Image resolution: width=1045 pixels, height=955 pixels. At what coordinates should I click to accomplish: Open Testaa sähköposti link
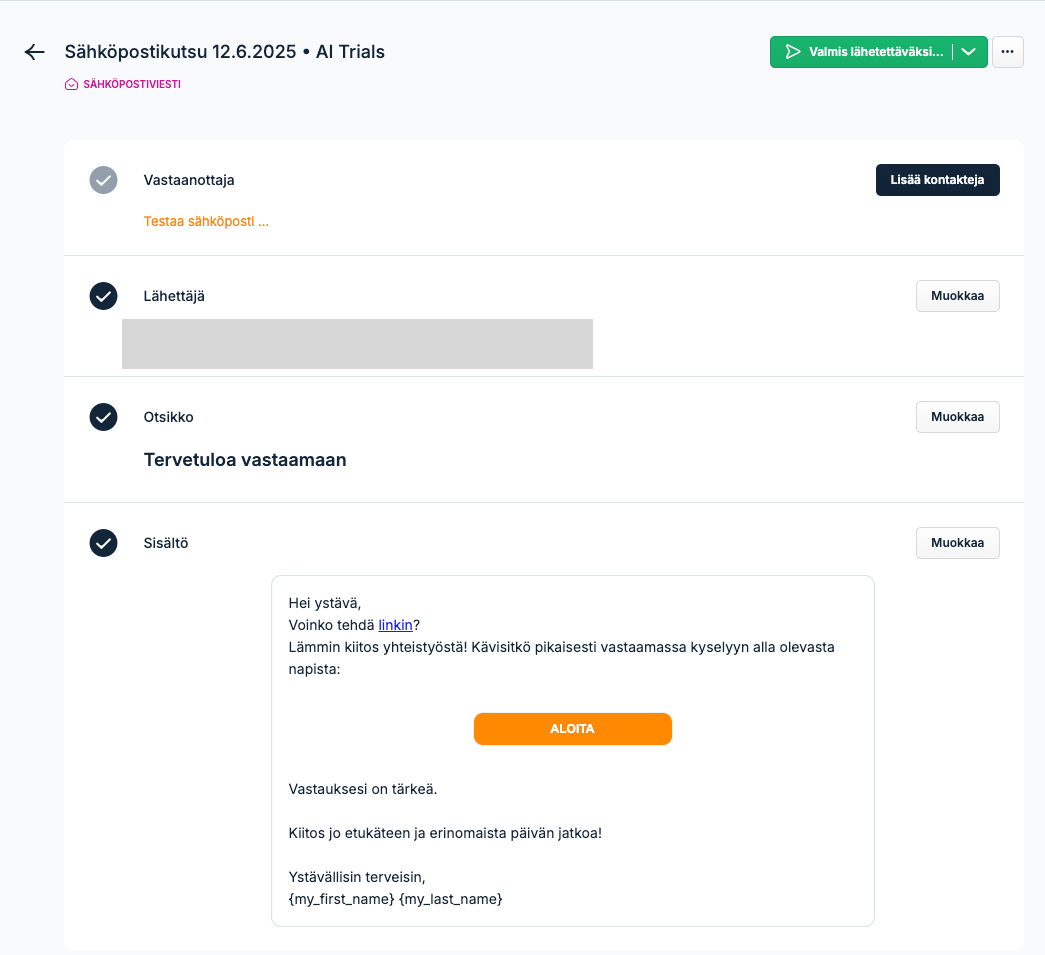tap(206, 221)
